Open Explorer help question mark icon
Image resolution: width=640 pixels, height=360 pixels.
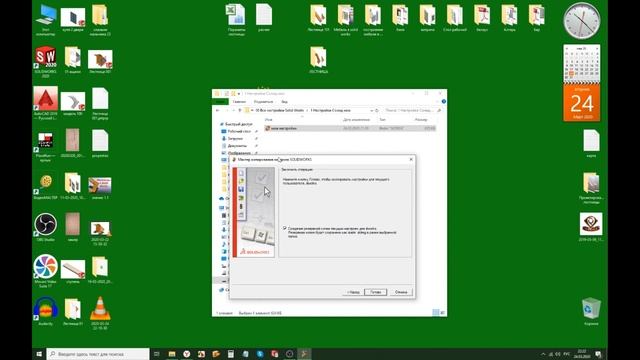tap(444, 102)
